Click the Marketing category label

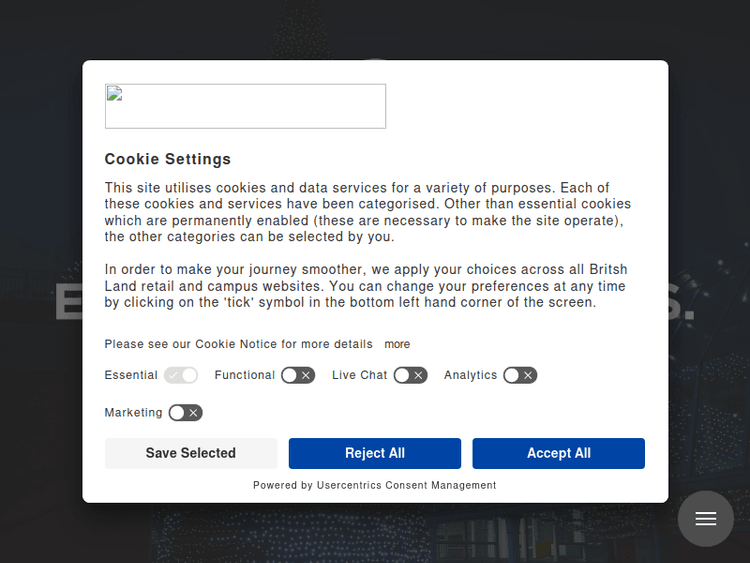tap(133, 412)
